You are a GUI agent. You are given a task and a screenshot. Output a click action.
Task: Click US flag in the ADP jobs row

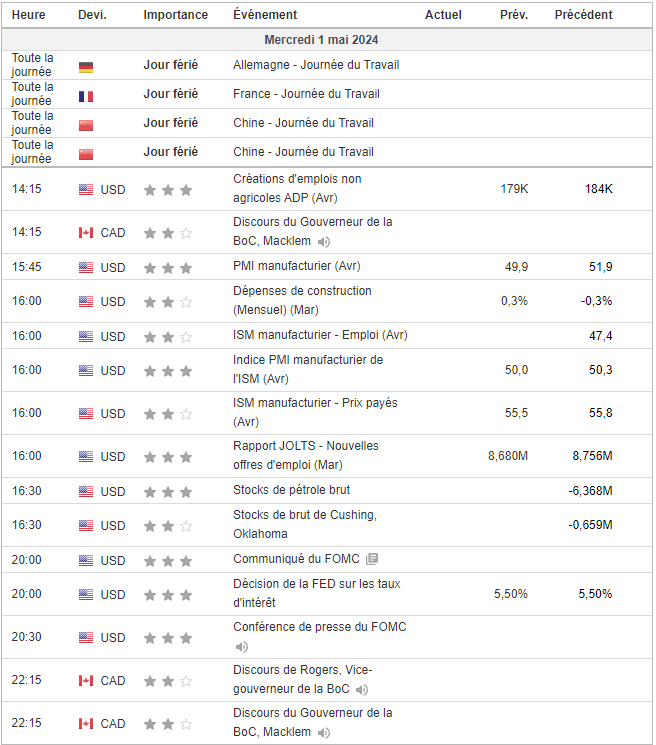(86, 189)
